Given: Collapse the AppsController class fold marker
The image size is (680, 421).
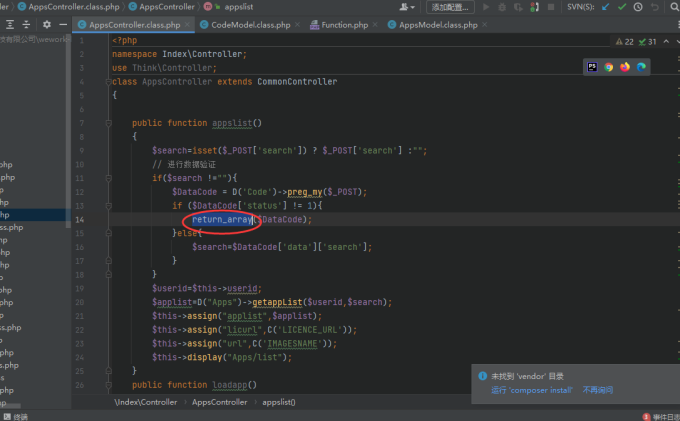Looking at the screenshot, I should [x=108, y=82].
